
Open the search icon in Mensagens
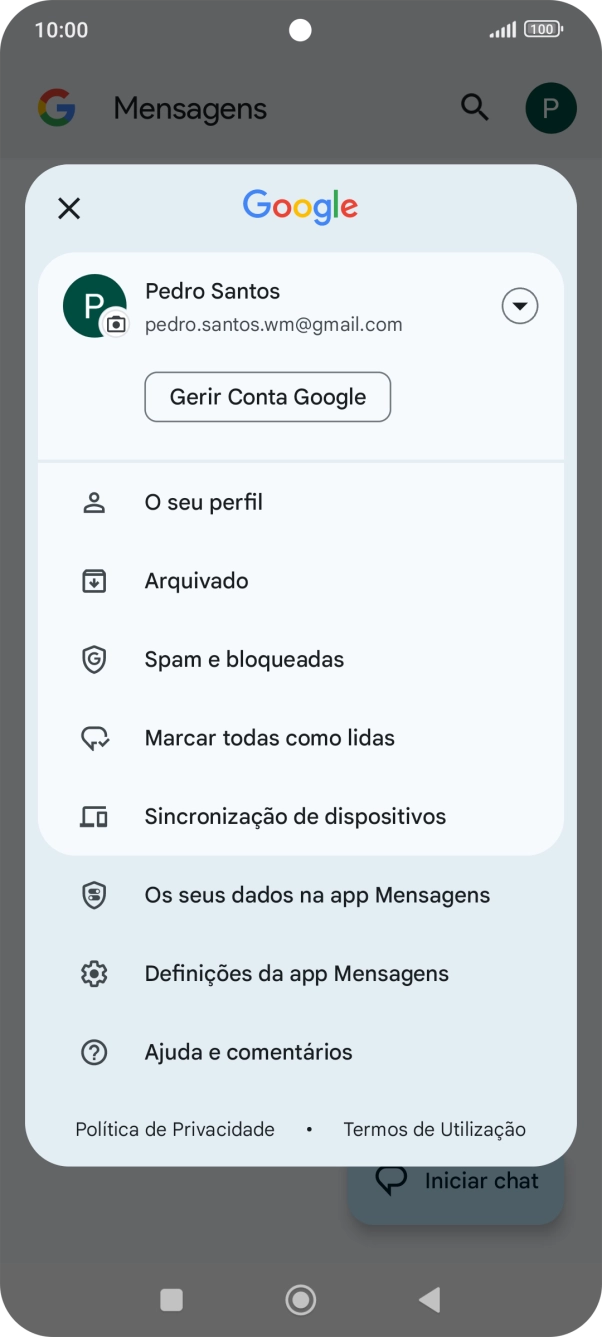[x=475, y=107]
